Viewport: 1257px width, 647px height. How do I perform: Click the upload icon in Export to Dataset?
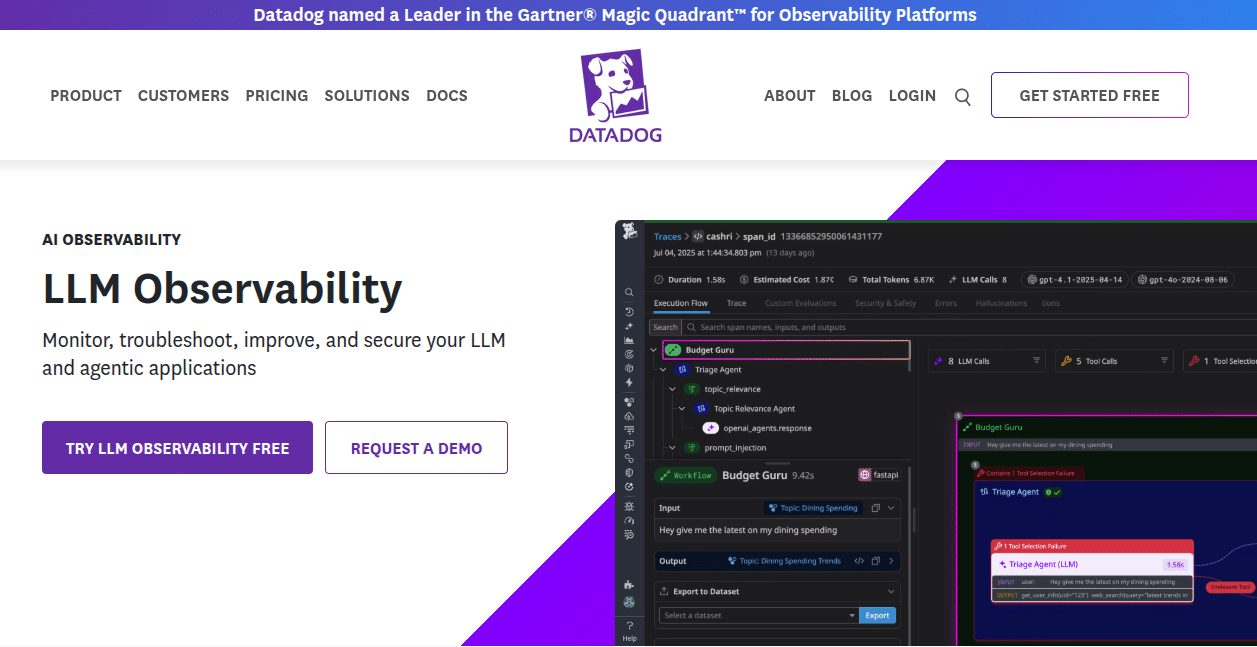click(x=664, y=591)
